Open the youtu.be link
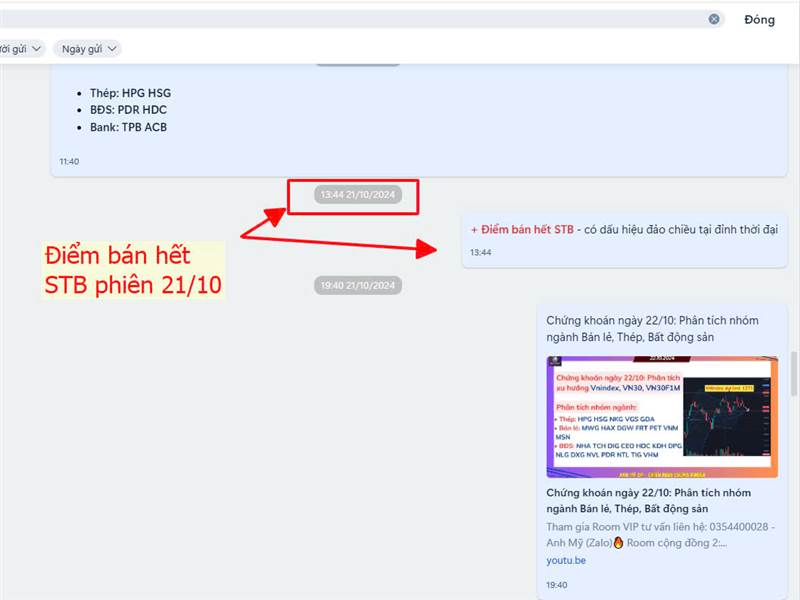Viewport: 800px width, 600px height. point(566,560)
